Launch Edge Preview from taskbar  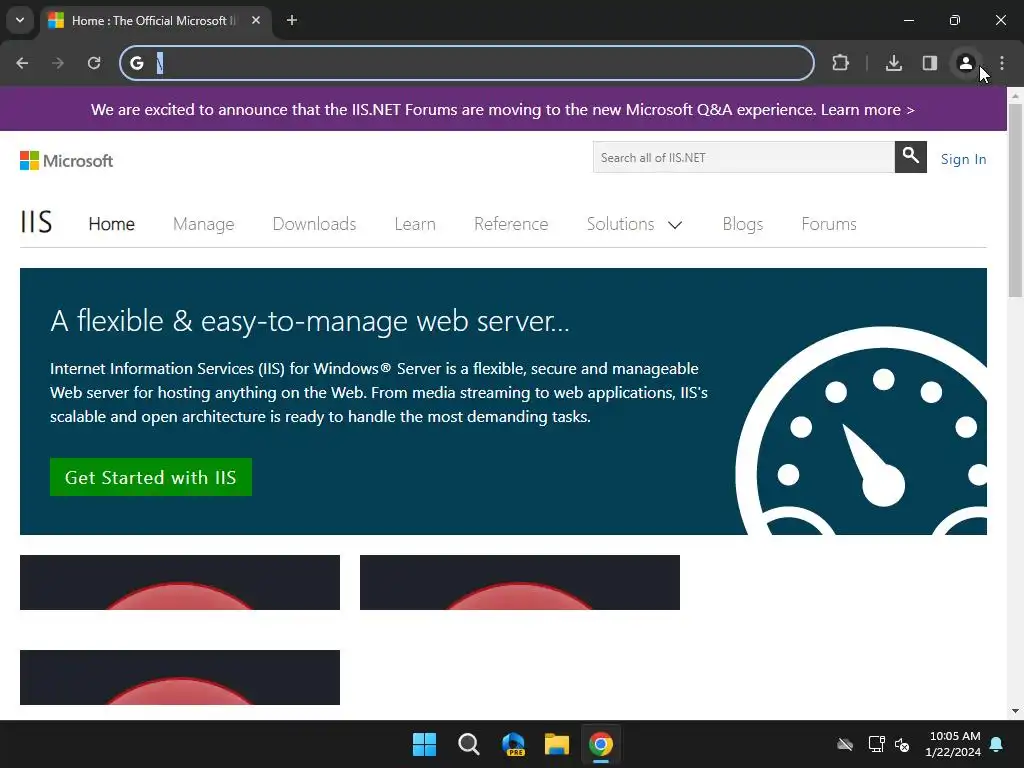[x=513, y=744]
